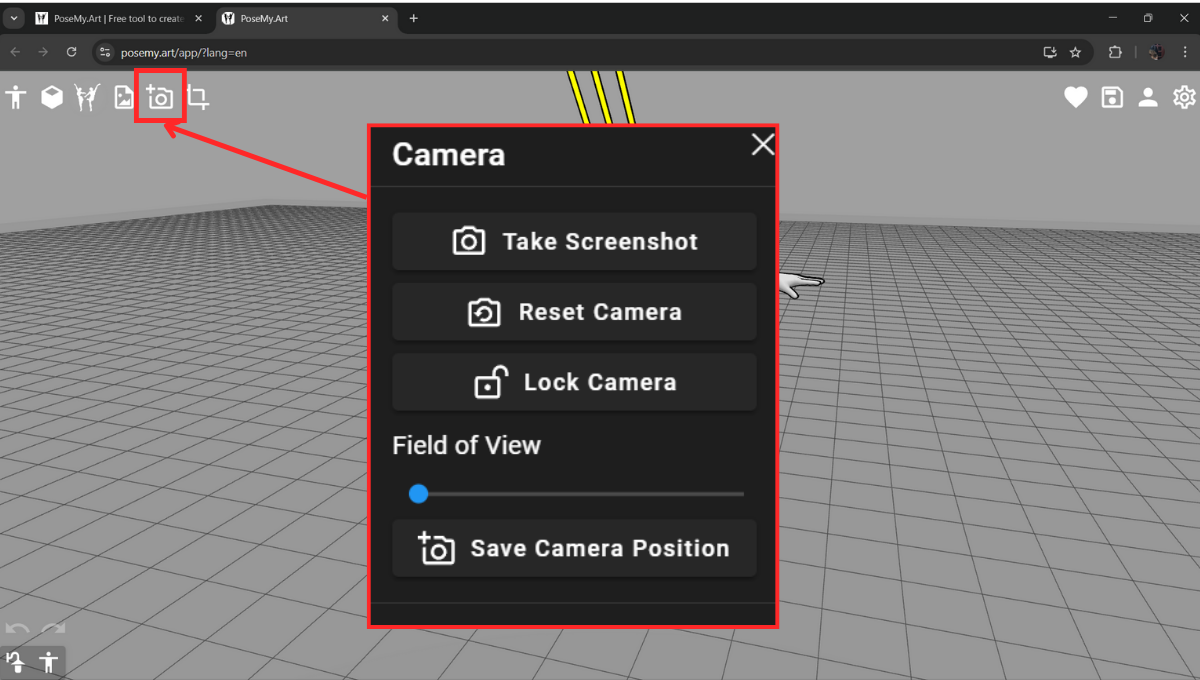Select the character figure tool in the toolbar
1200x680 pixels.
16,97
